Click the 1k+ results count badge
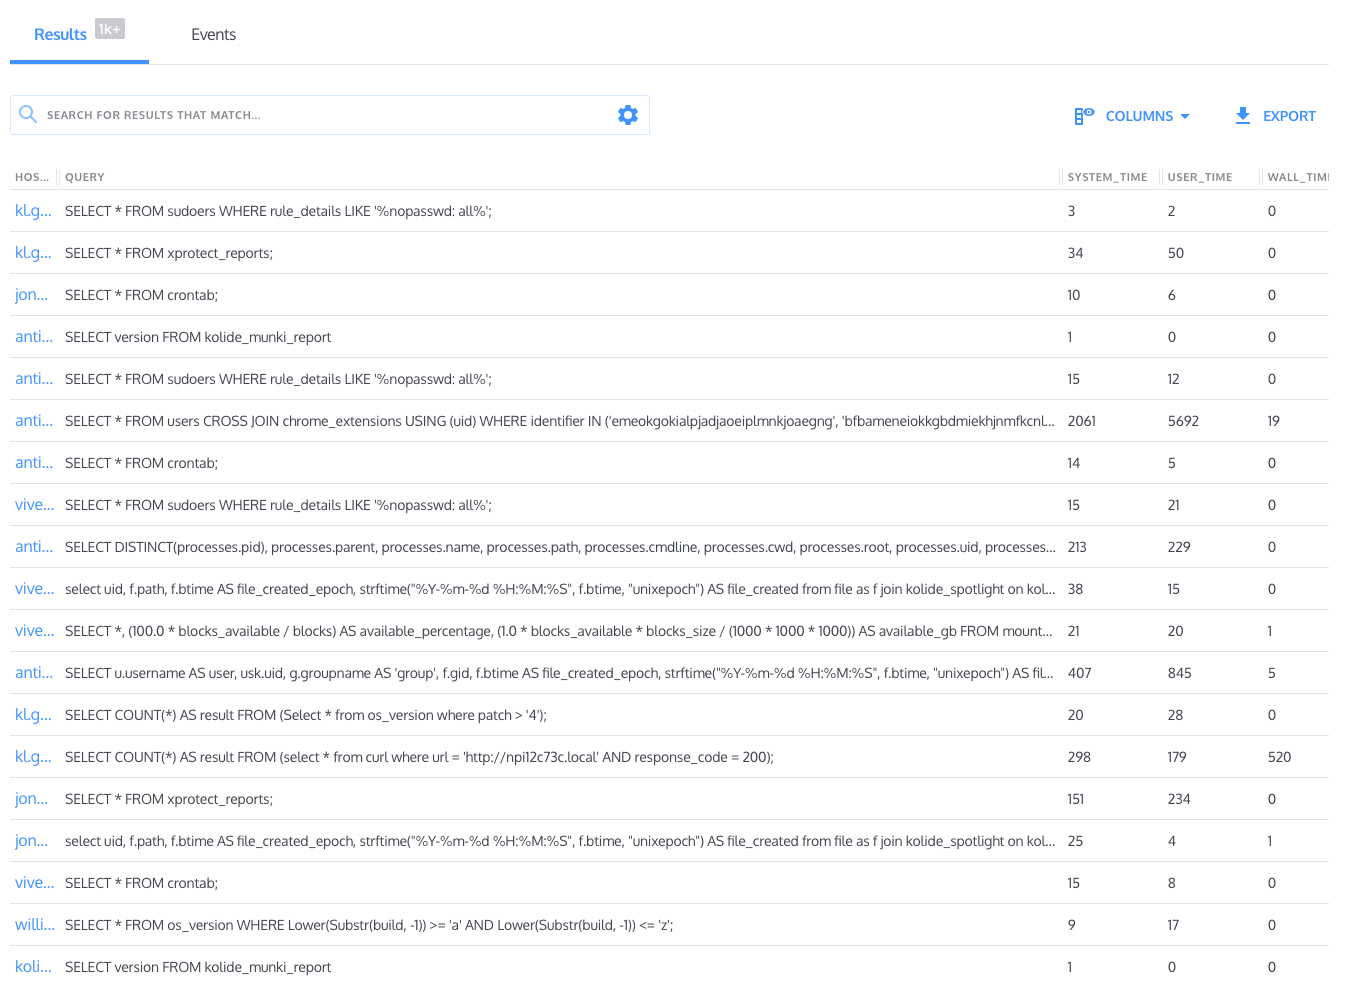 pos(110,29)
